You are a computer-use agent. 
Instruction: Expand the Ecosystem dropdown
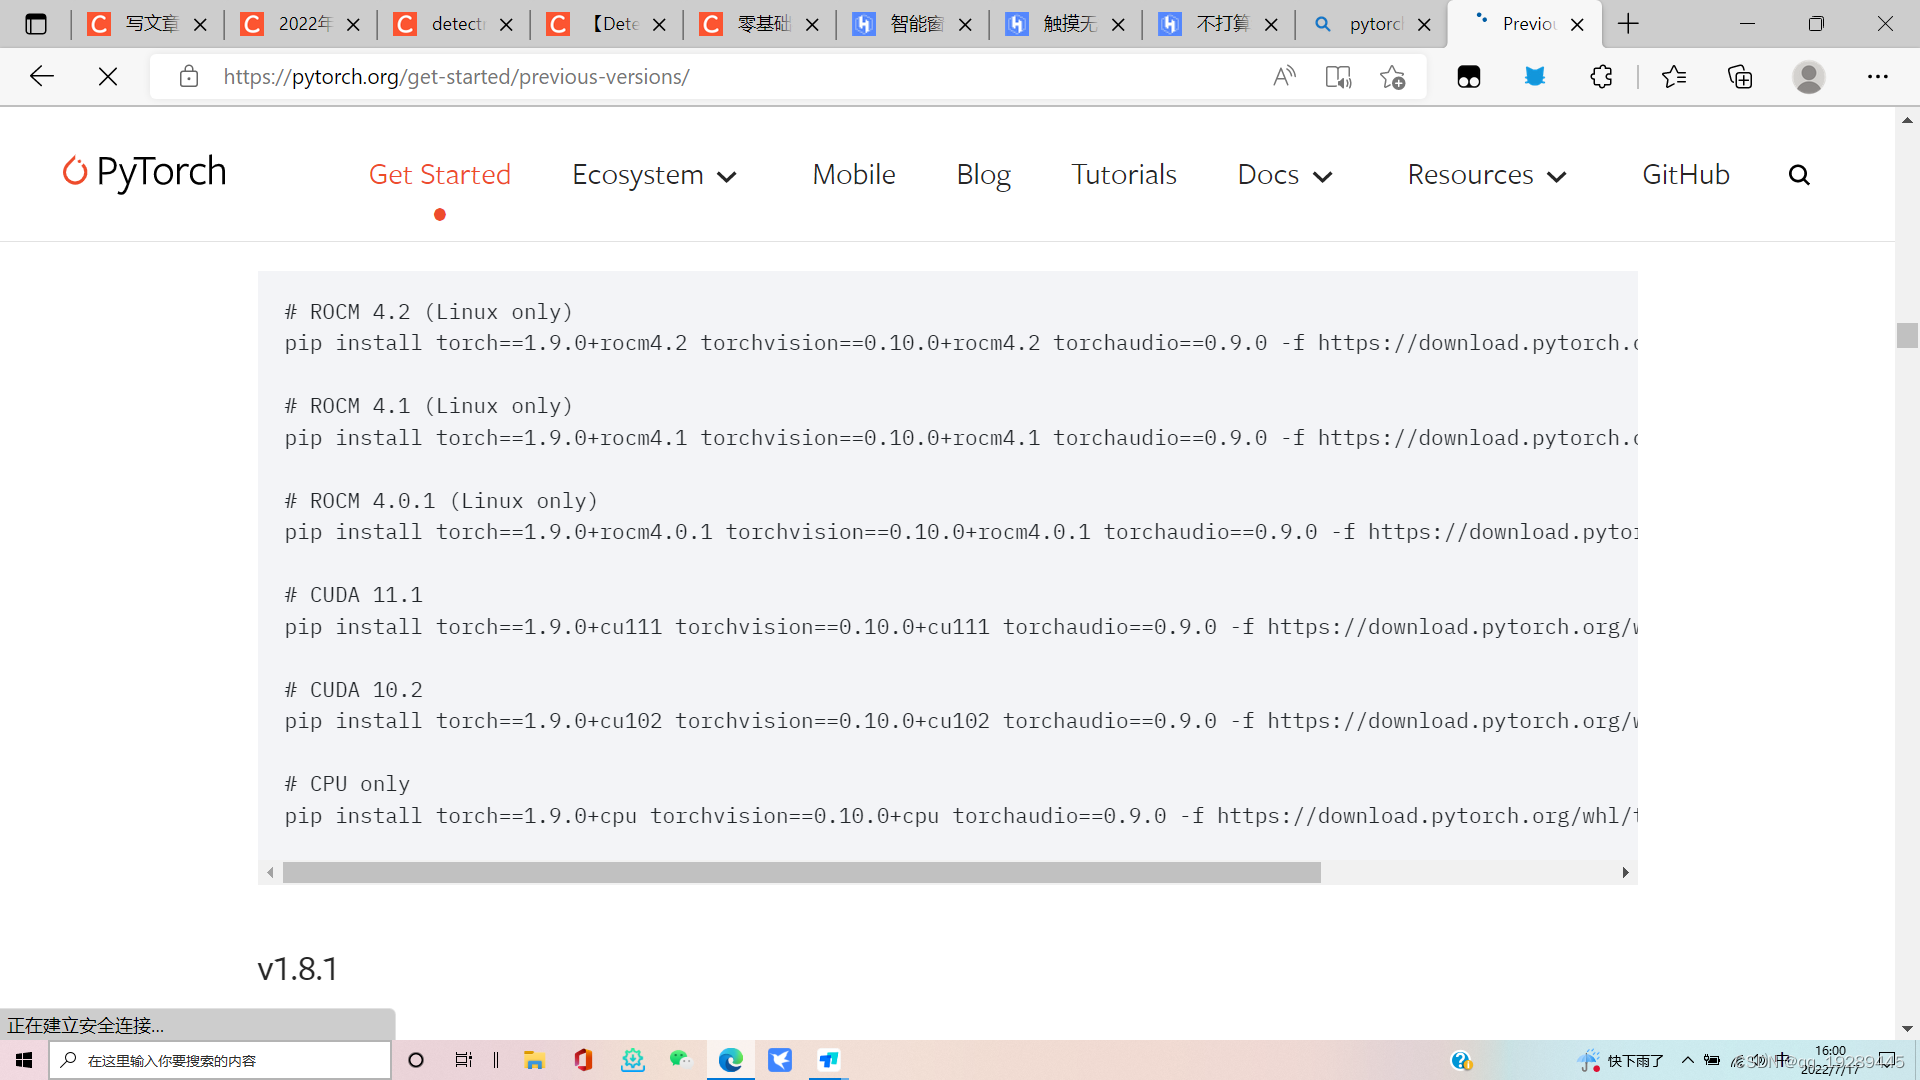click(654, 174)
